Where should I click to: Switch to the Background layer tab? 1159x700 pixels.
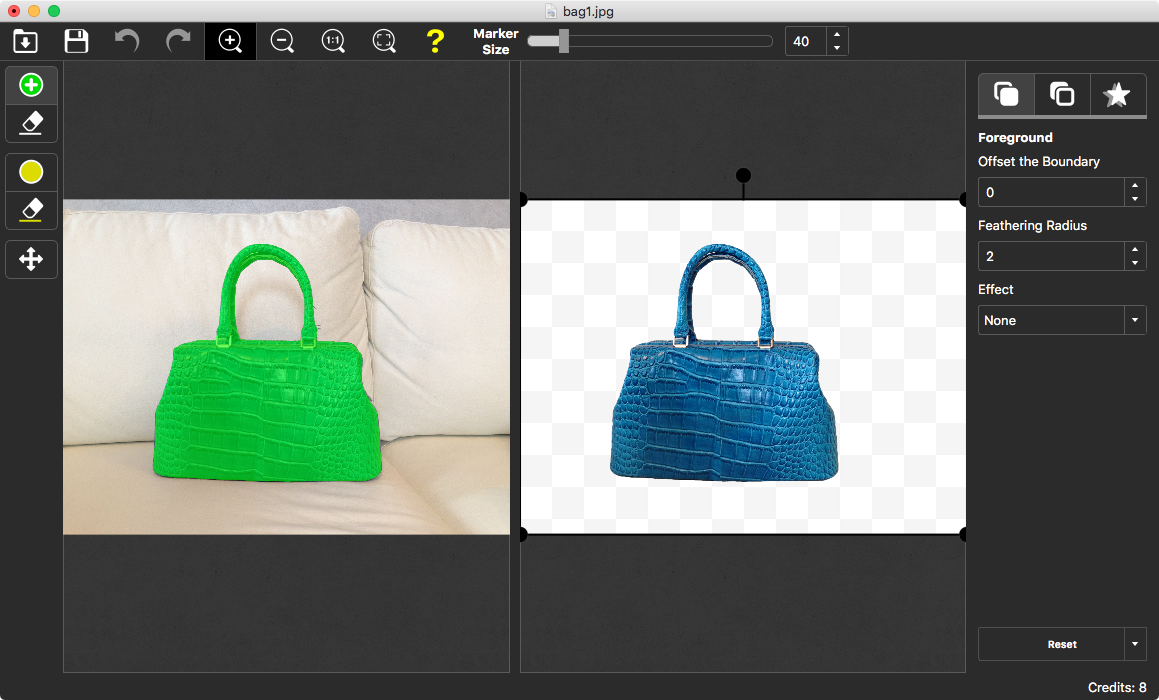1061,95
